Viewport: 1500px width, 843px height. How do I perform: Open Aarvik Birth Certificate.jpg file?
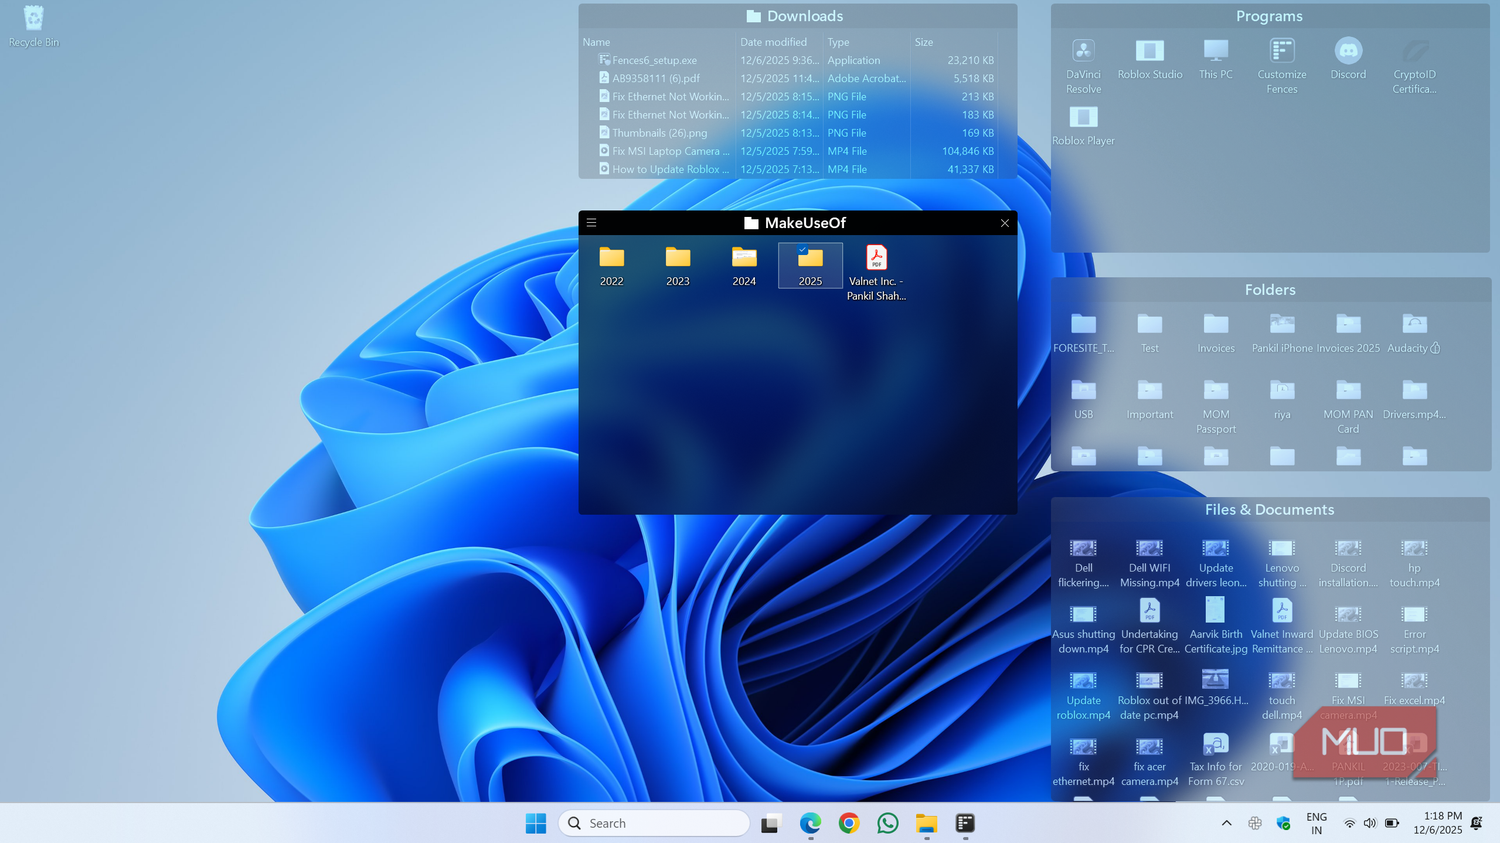coord(1216,629)
